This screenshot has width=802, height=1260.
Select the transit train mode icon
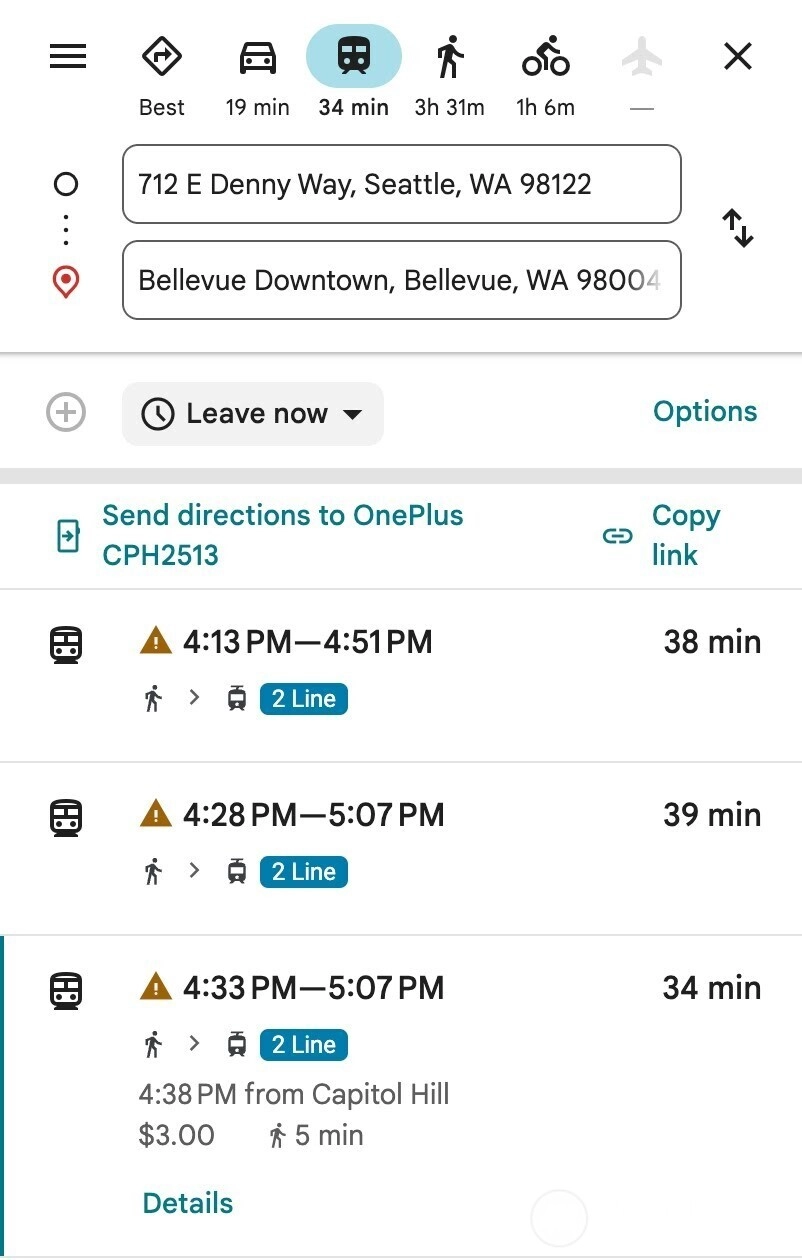(354, 57)
